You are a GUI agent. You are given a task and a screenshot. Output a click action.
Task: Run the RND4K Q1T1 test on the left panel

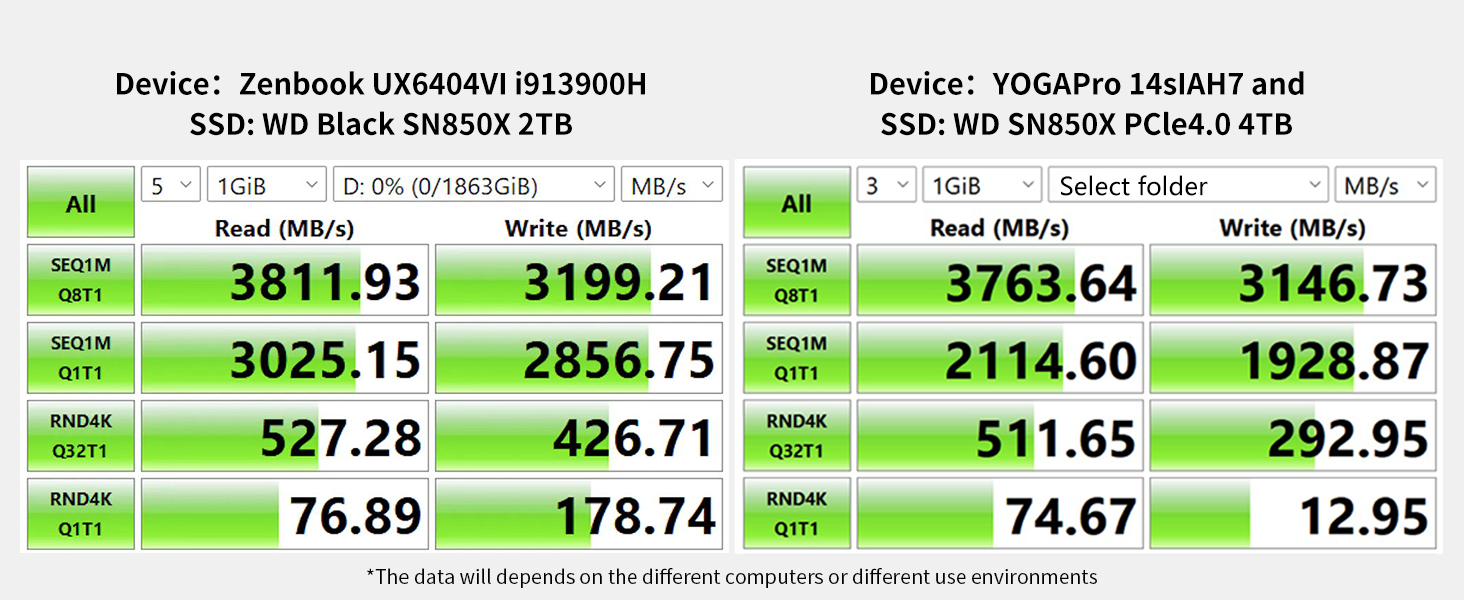point(79,513)
